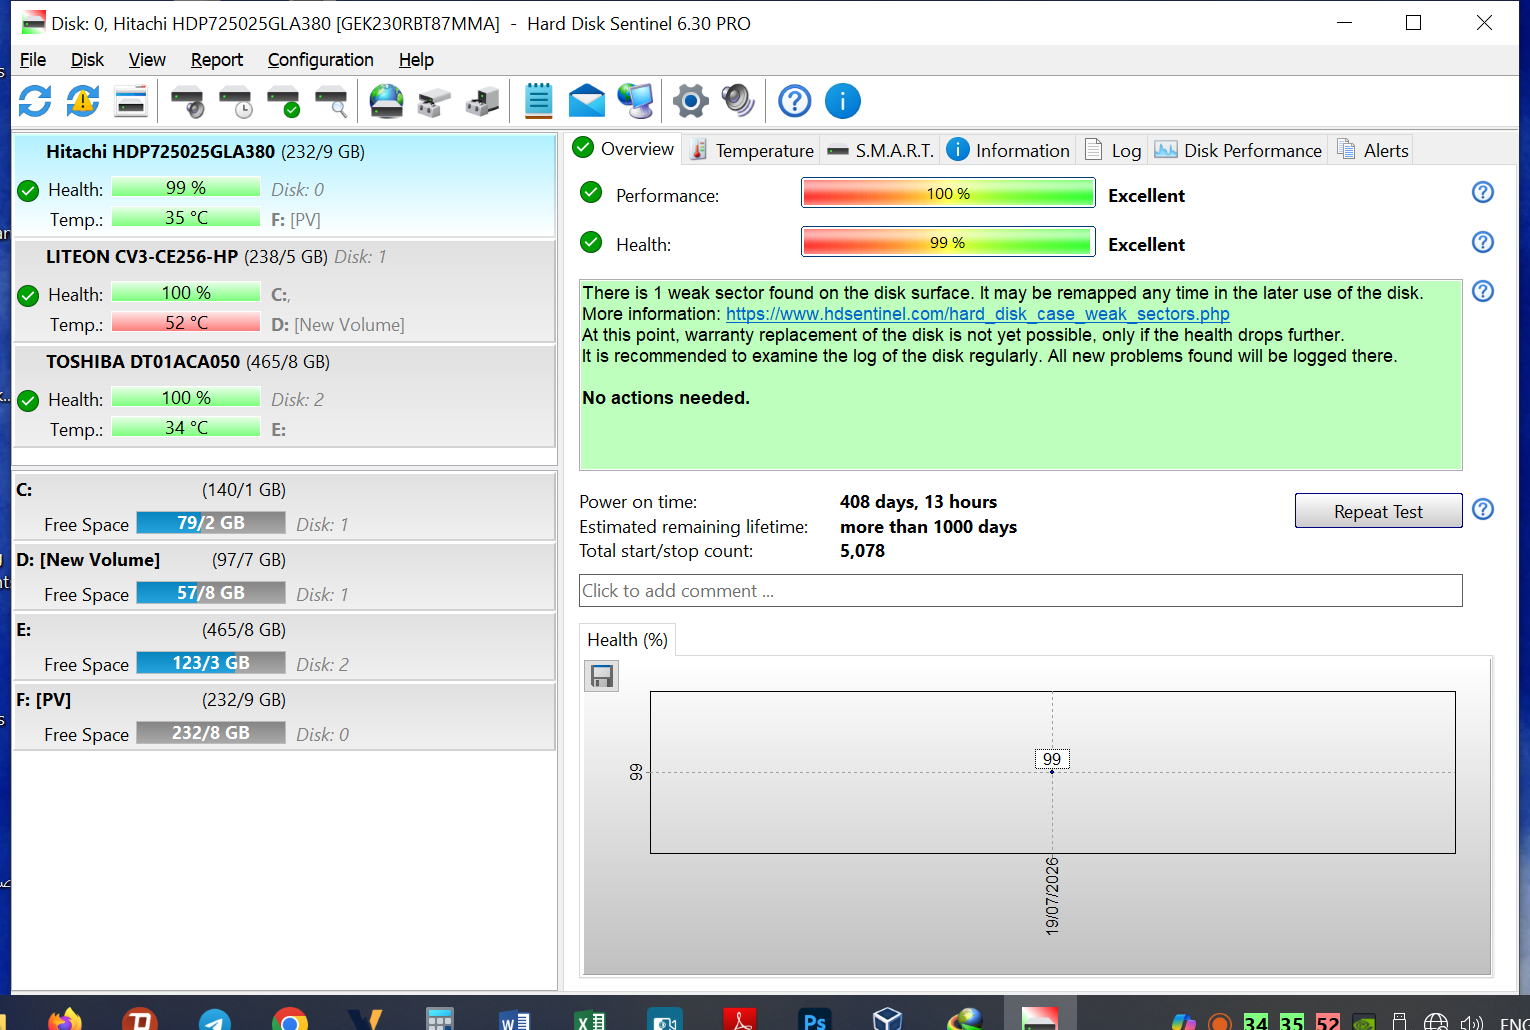Select the D: [New Volume] partition row

(x=285, y=577)
